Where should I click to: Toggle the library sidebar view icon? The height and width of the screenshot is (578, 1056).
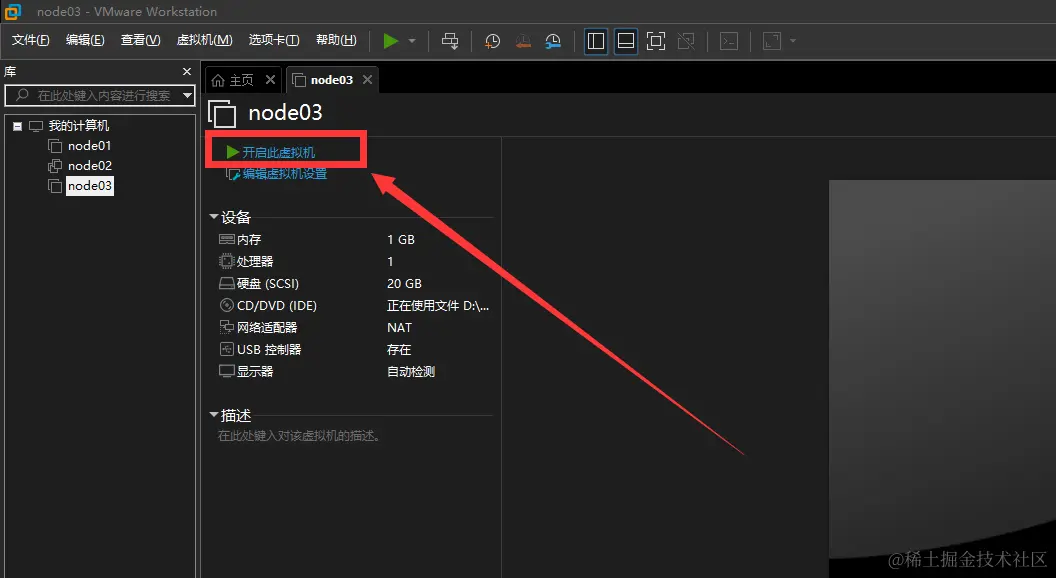click(596, 41)
